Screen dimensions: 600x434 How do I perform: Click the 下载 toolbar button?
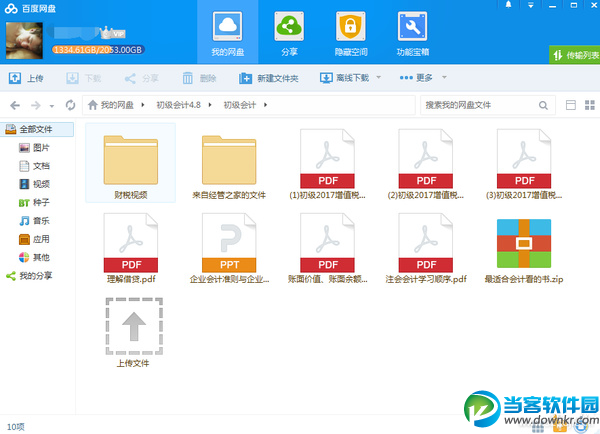coord(83,78)
